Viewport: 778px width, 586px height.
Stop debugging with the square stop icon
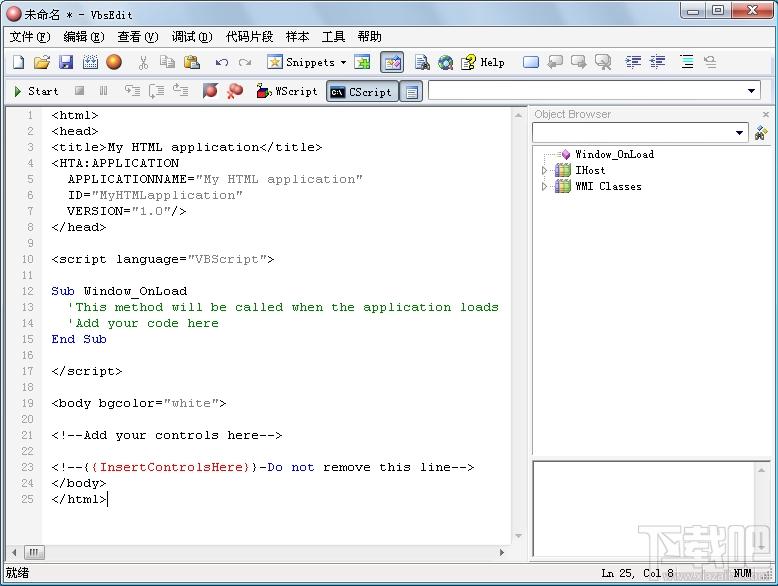coord(79,91)
